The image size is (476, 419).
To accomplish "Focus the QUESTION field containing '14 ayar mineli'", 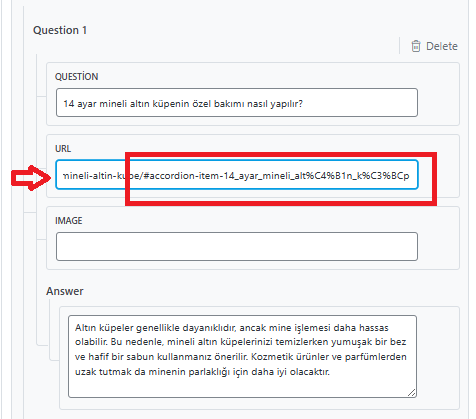I will [x=237, y=103].
